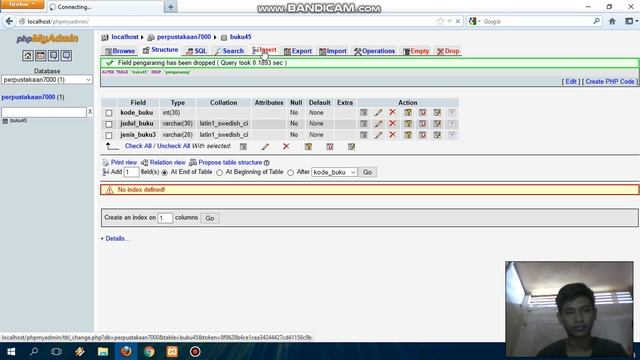
Task: Add index on kode_buku icon
Action: click(437, 112)
